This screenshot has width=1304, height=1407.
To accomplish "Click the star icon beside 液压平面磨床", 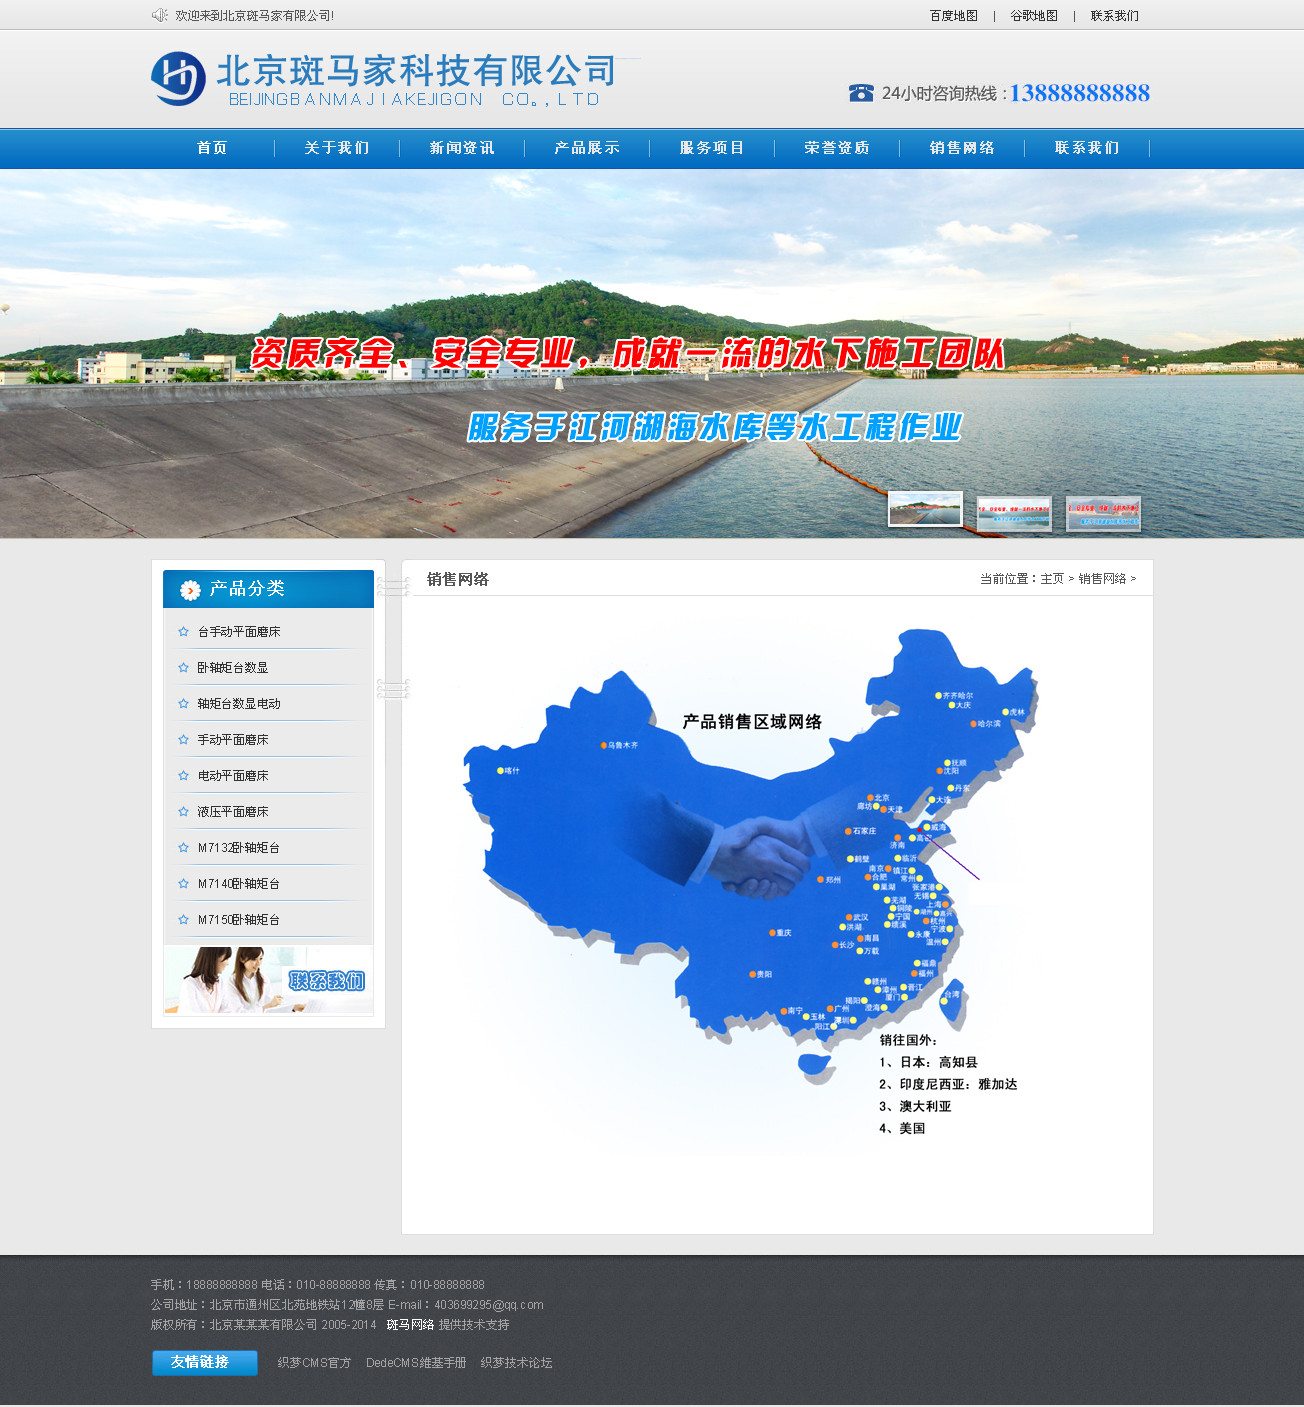I will [183, 812].
